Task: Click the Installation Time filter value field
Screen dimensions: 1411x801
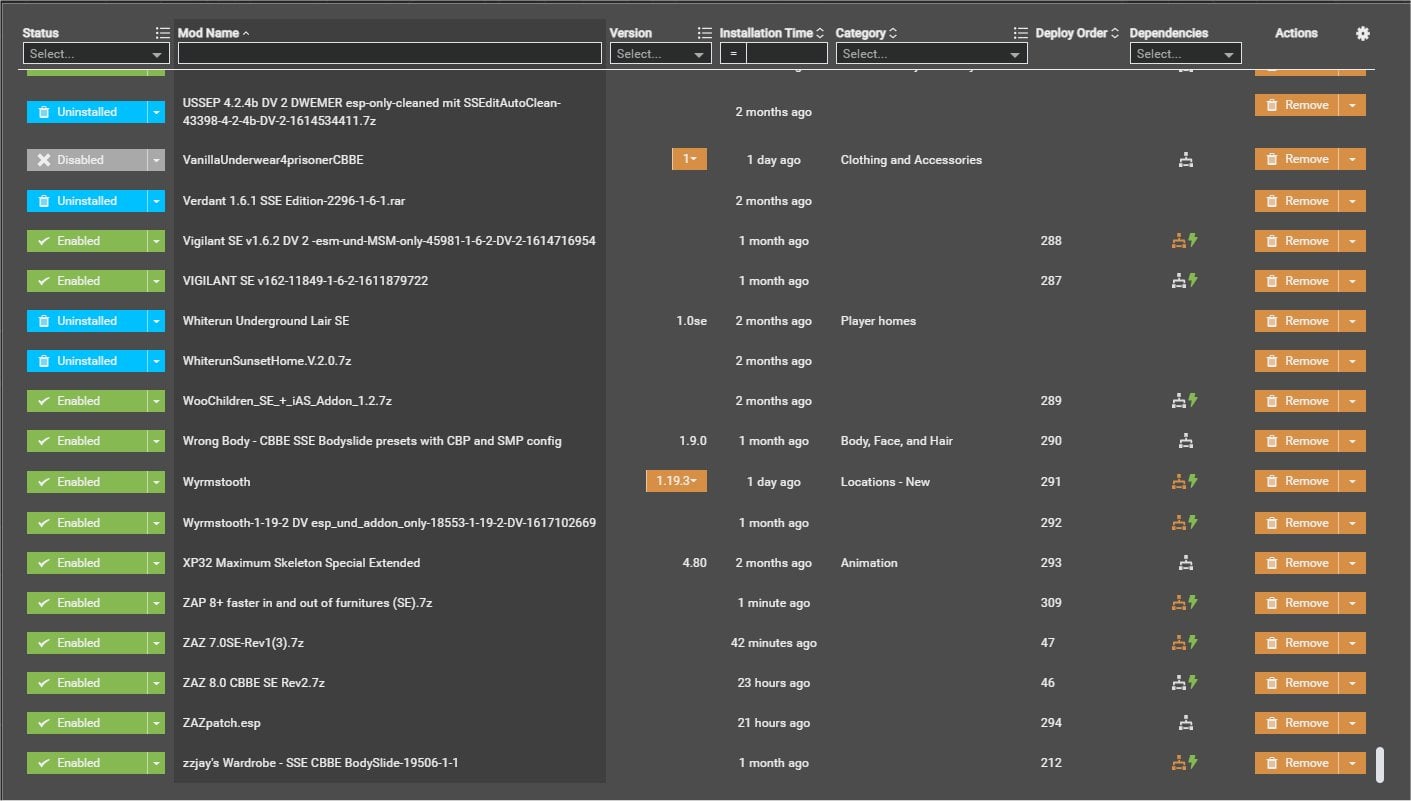Action: (x=787, y=54)
